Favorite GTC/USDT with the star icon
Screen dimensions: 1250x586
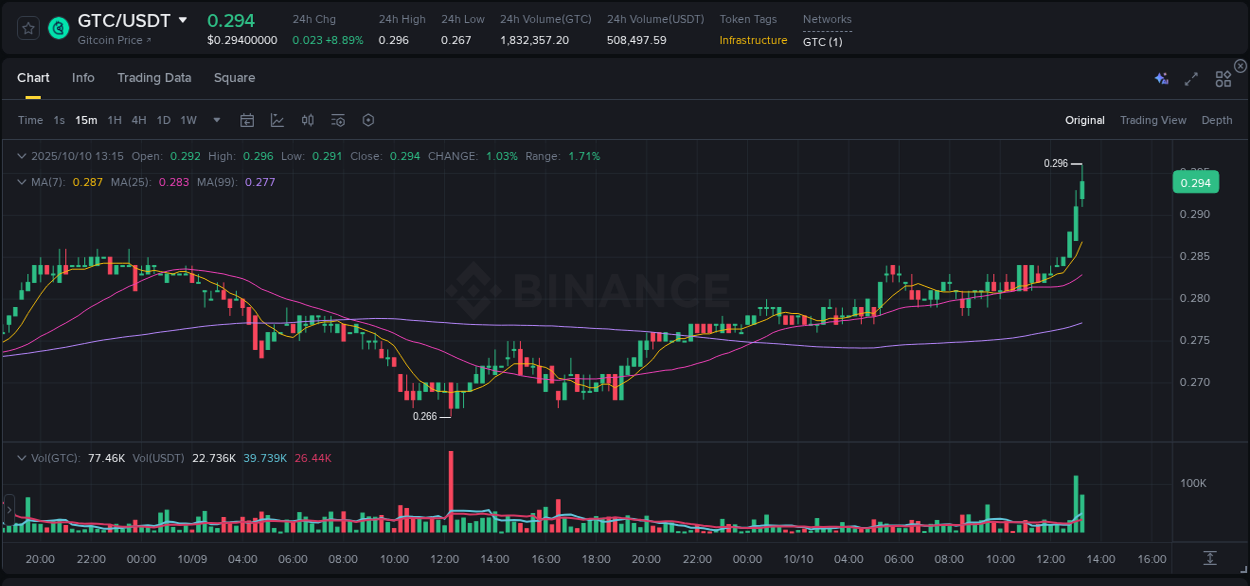pos(27,28)
